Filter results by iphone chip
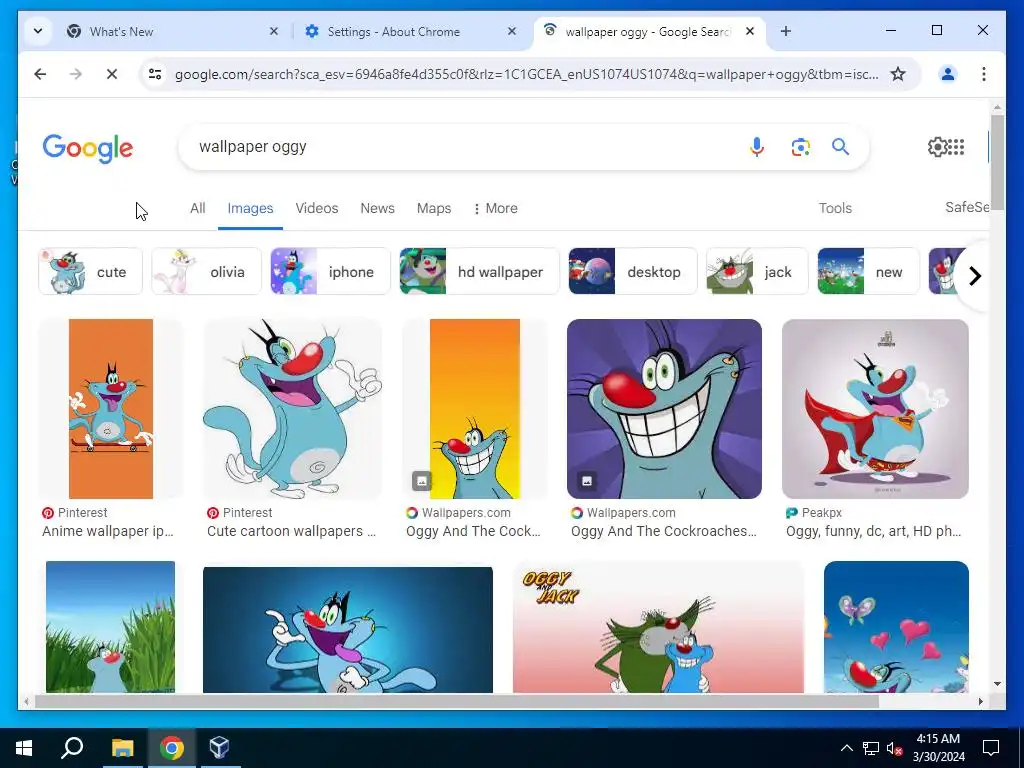 [x=330, y=272]
